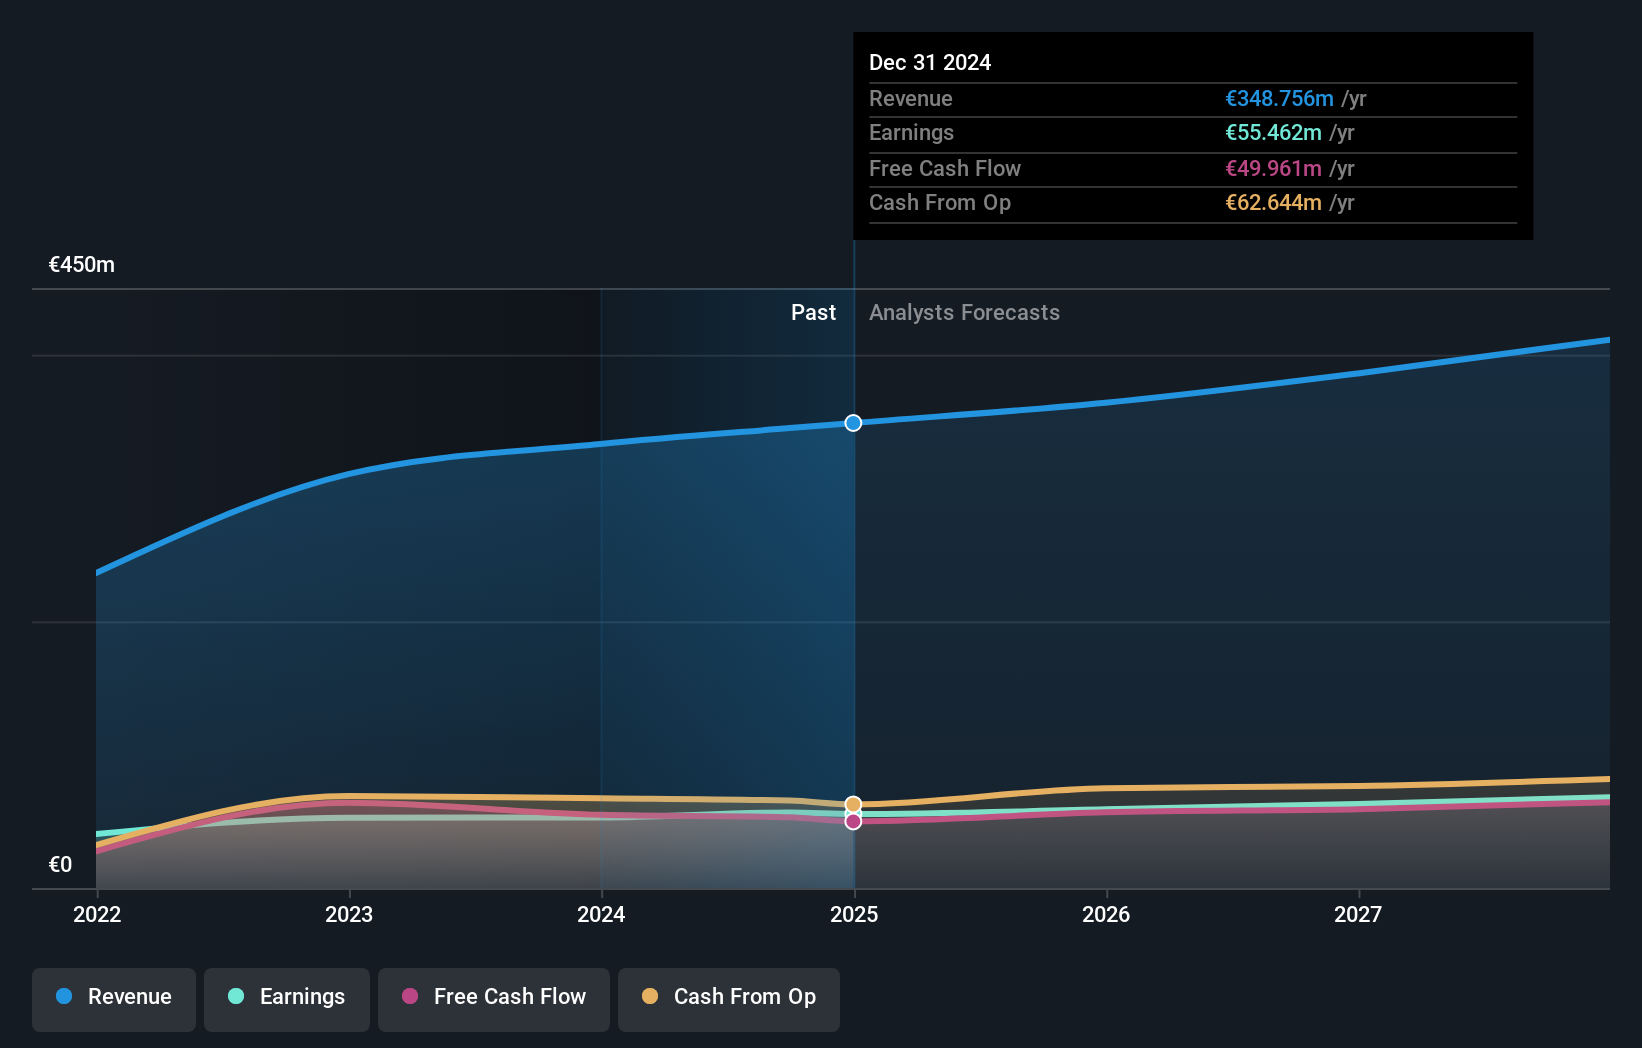Click the Past label
Image resolution: width=1642 pixels, height=1048 pixels.
click(813, 313)
